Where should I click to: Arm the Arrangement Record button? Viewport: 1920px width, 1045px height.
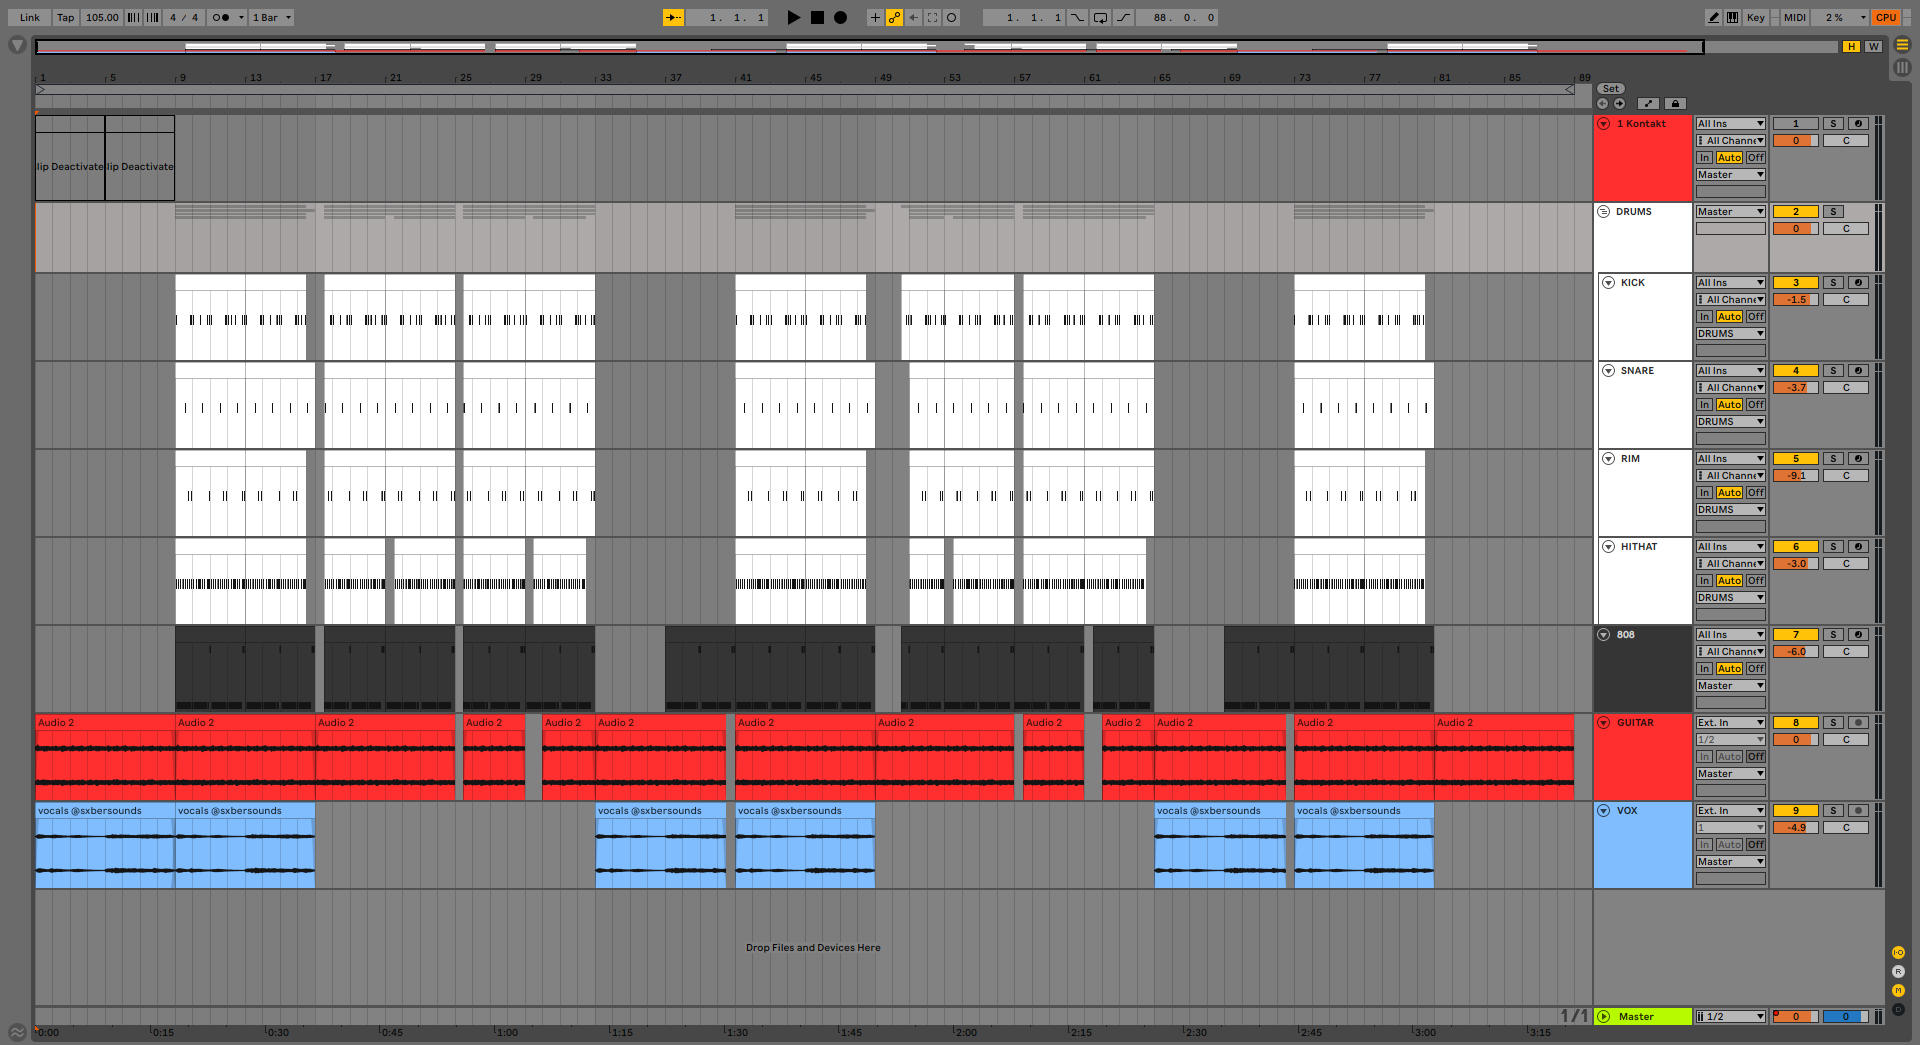pos(841,17)
